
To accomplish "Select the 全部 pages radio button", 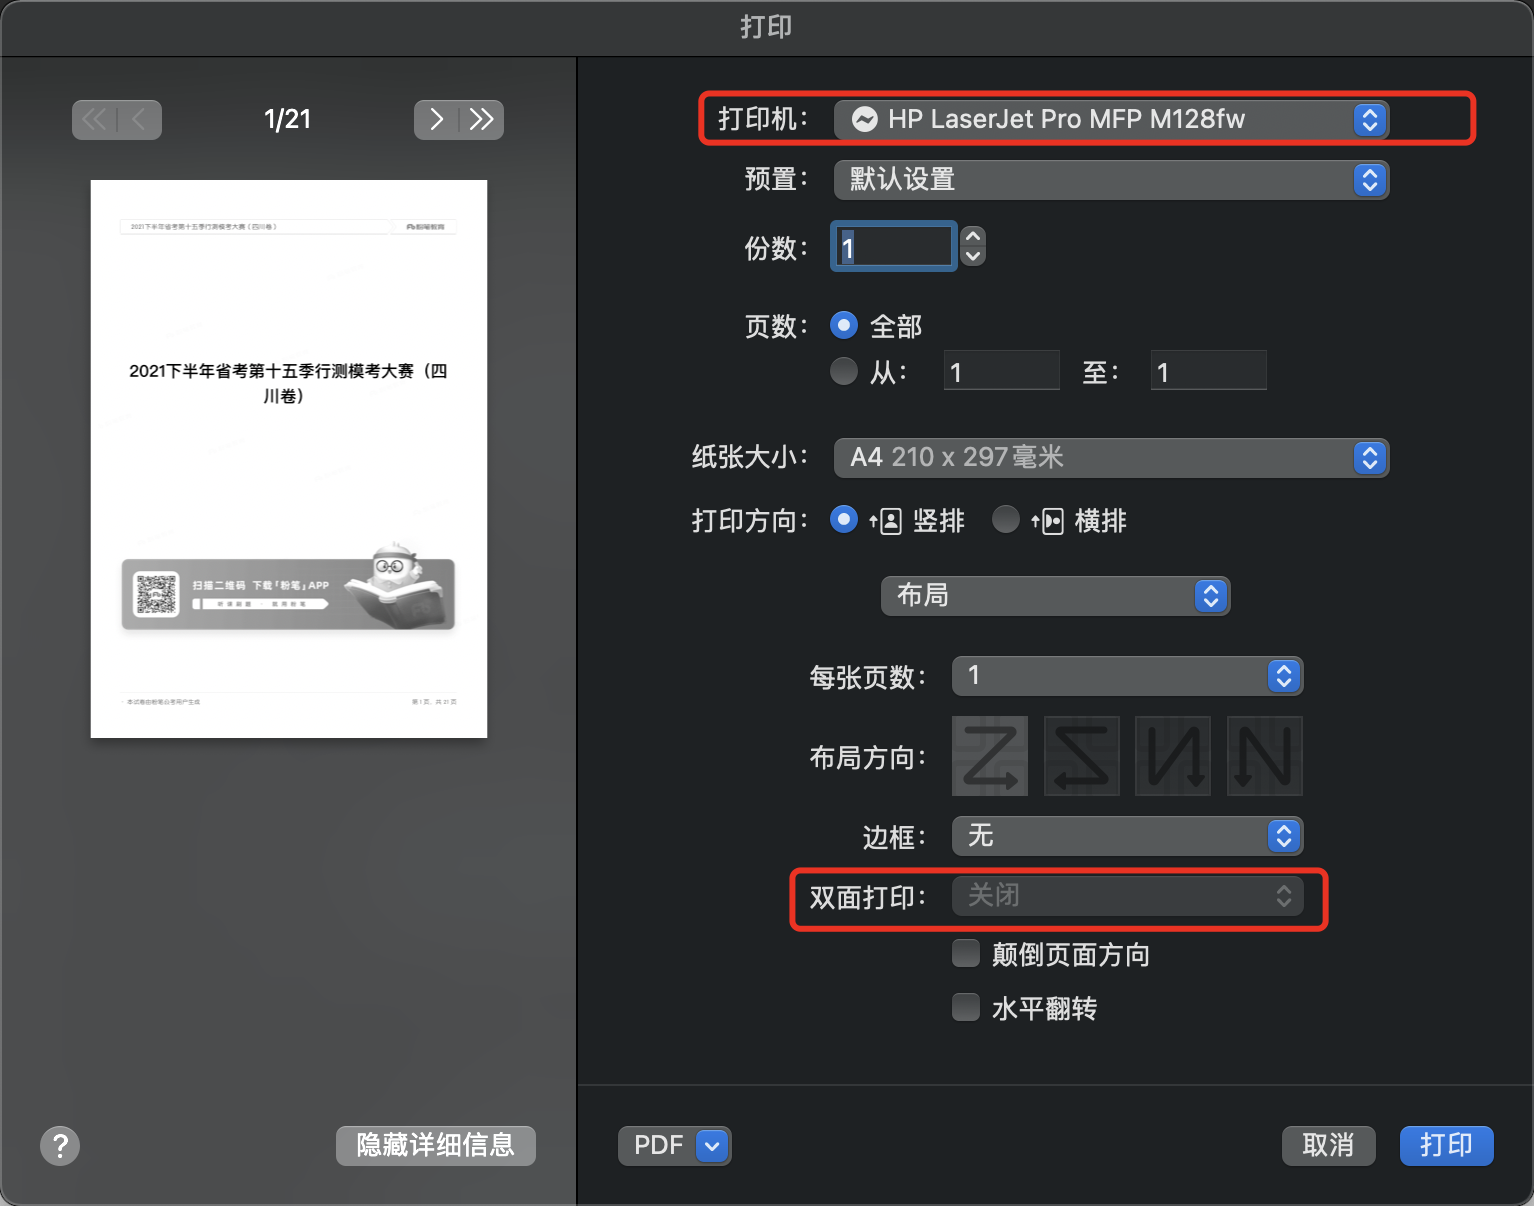I will (844, 325).
